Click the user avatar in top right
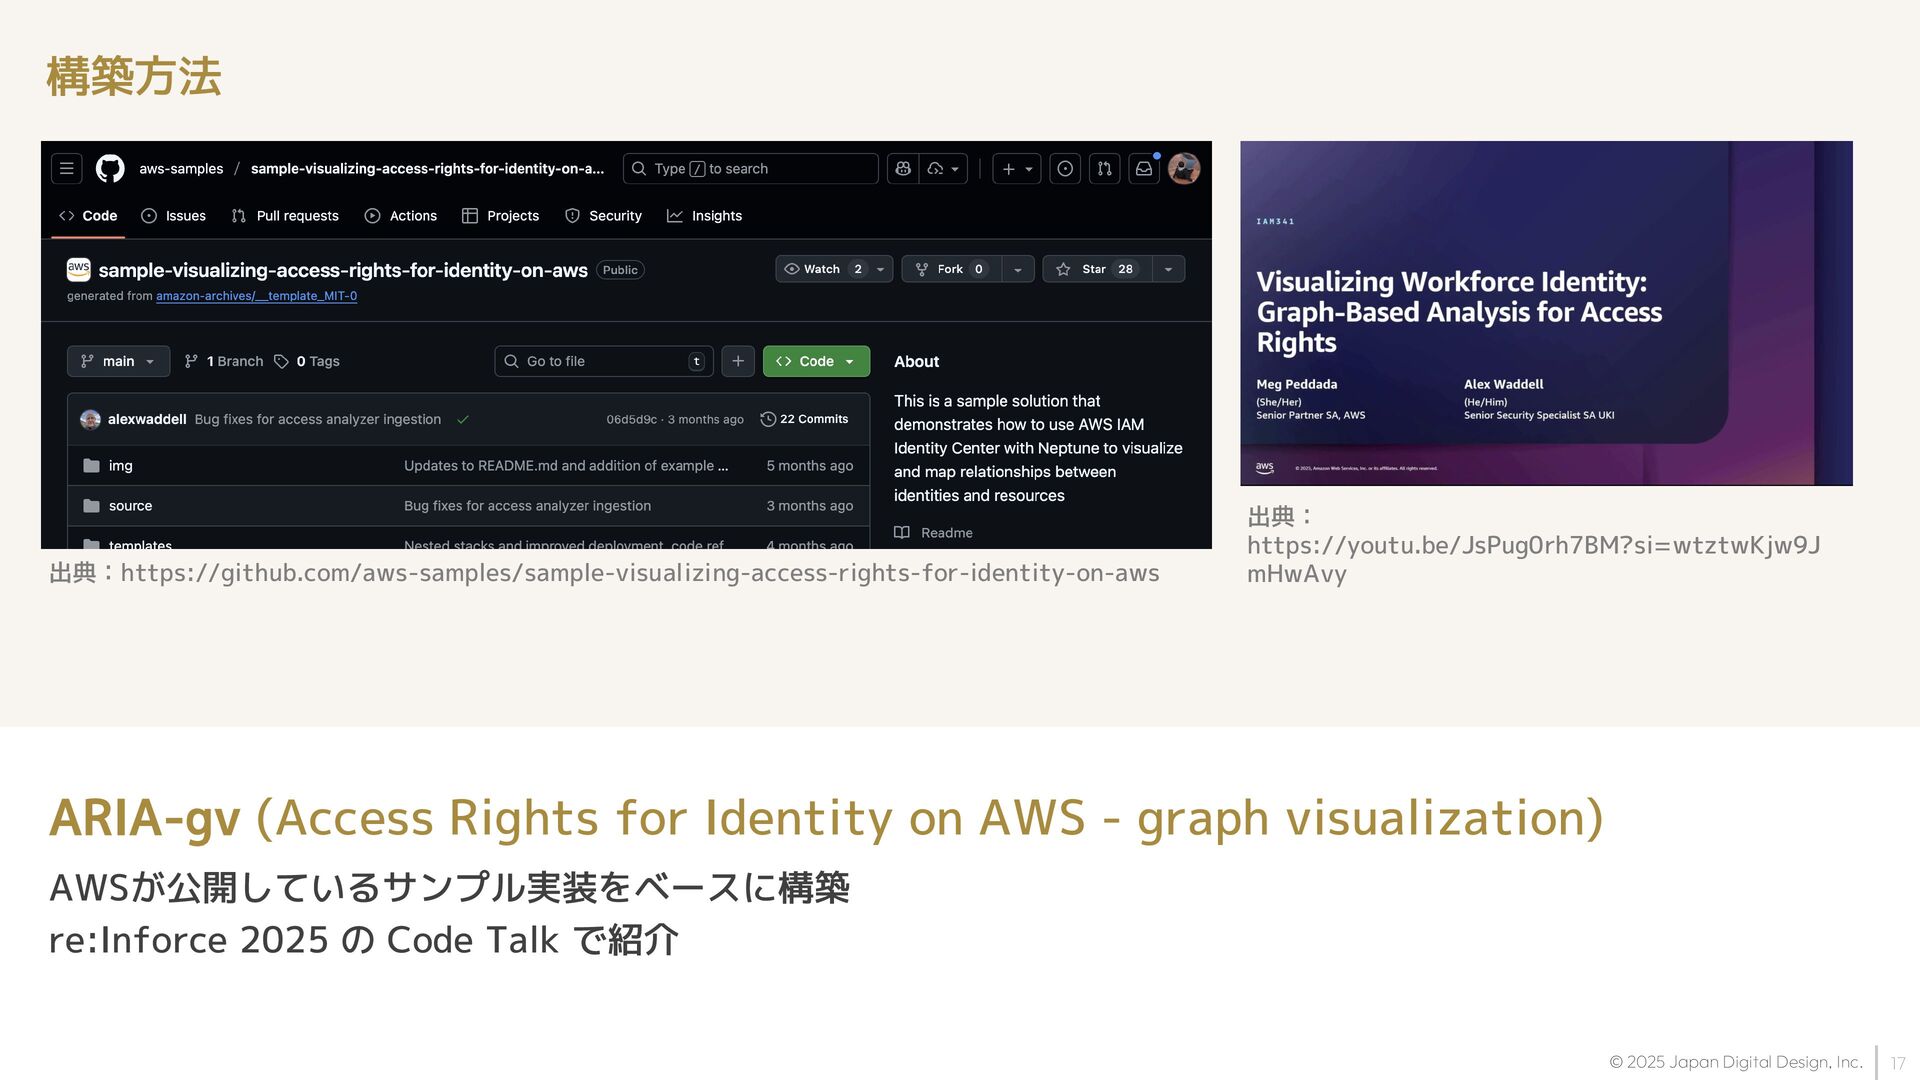Image resolution: width=1920 pixels, height=1080 pixels. coord(1184,169)
